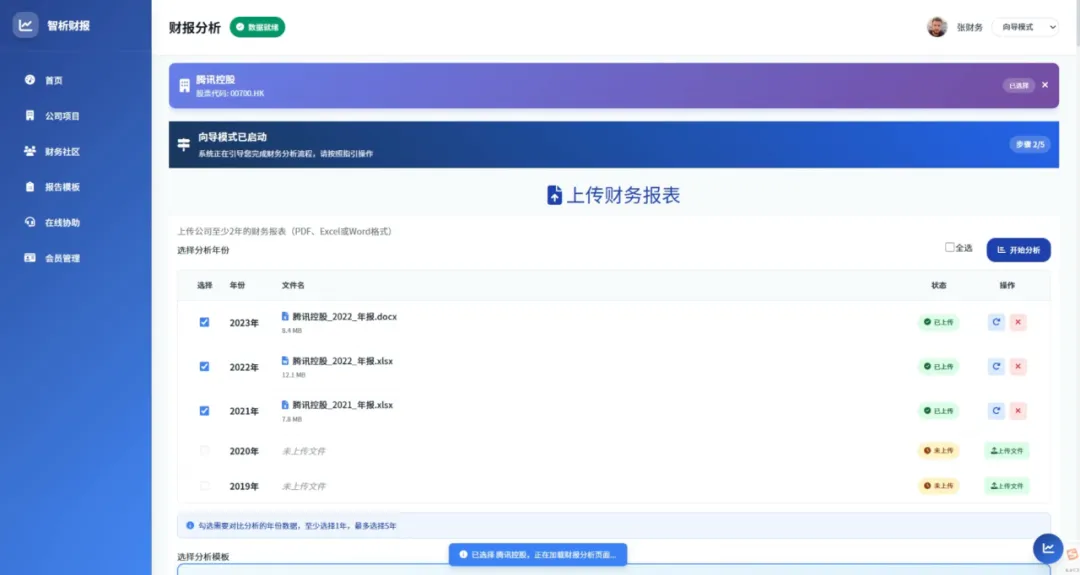
Task: Click 上传文件 for the 2020年 row
Action: 1006,450
